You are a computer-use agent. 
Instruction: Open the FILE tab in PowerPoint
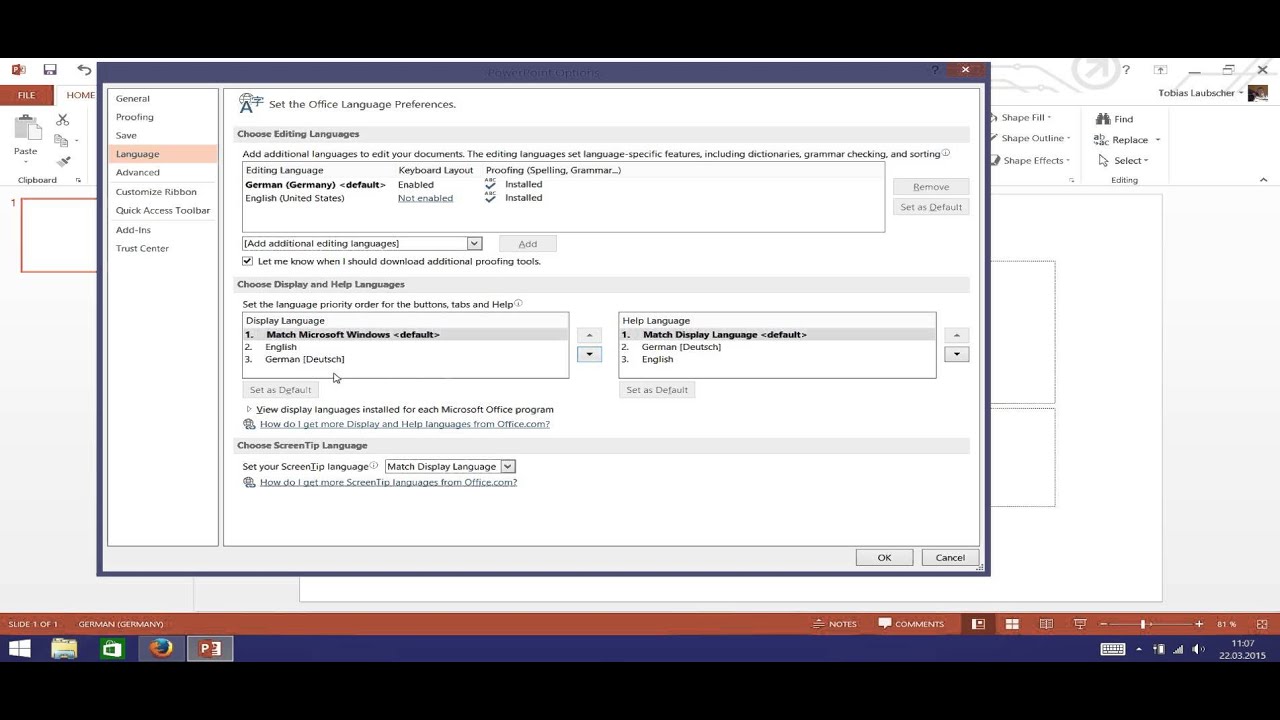coord(26,95)
